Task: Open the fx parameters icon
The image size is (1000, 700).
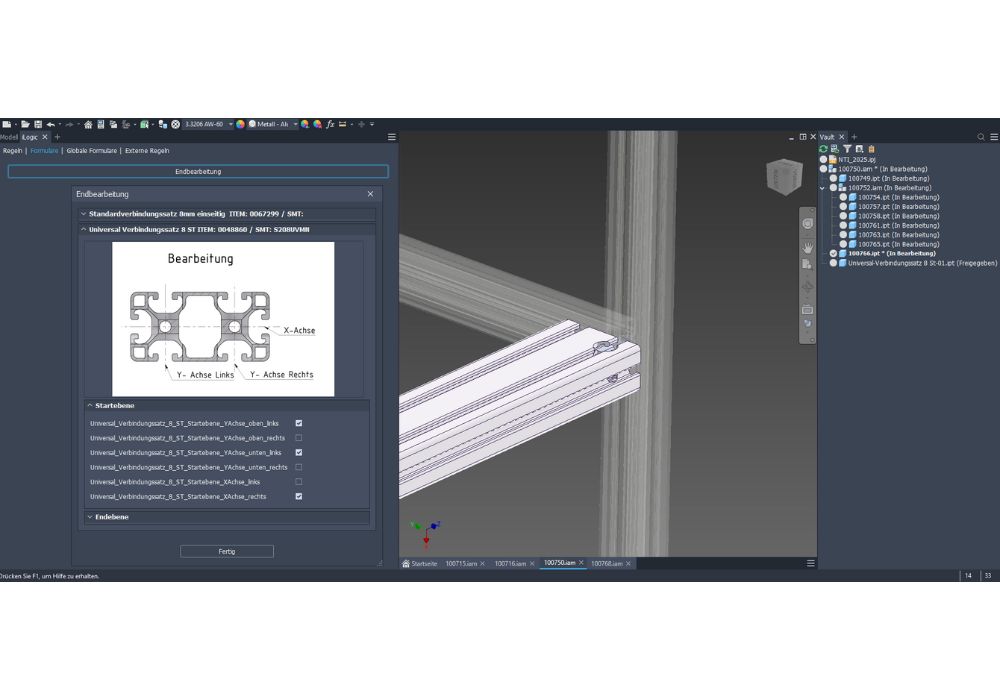Action: click(x=329, y=124)
